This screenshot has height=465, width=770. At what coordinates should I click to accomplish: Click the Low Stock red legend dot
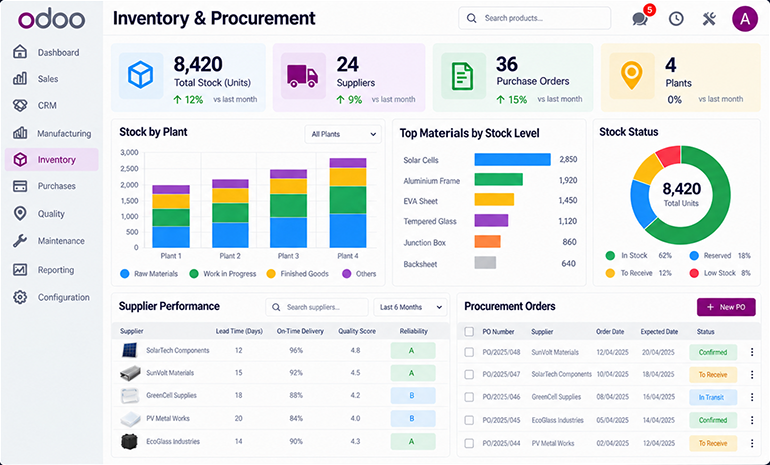coord(694,273)
